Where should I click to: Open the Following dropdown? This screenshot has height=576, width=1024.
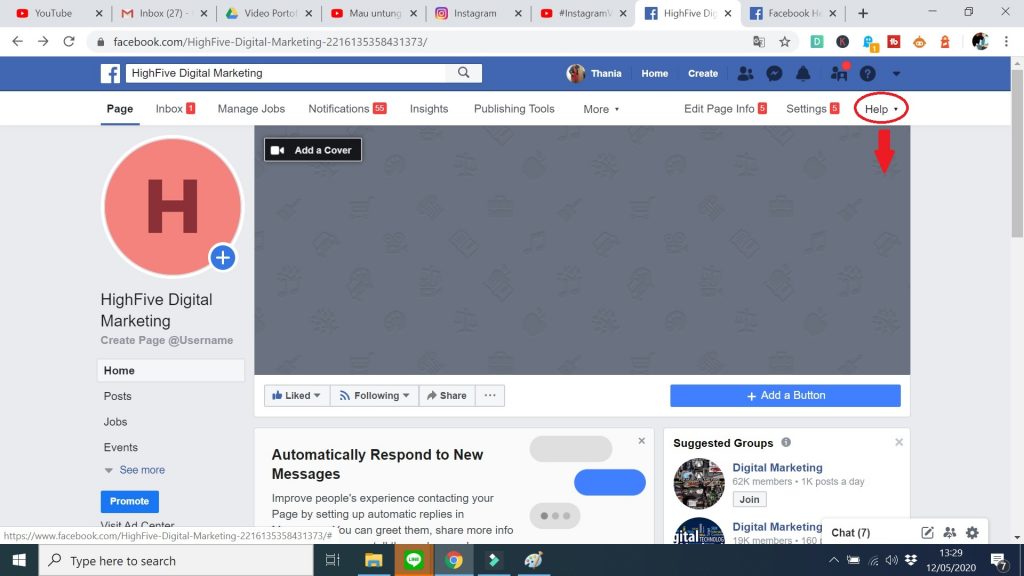(x=375, y=396)
